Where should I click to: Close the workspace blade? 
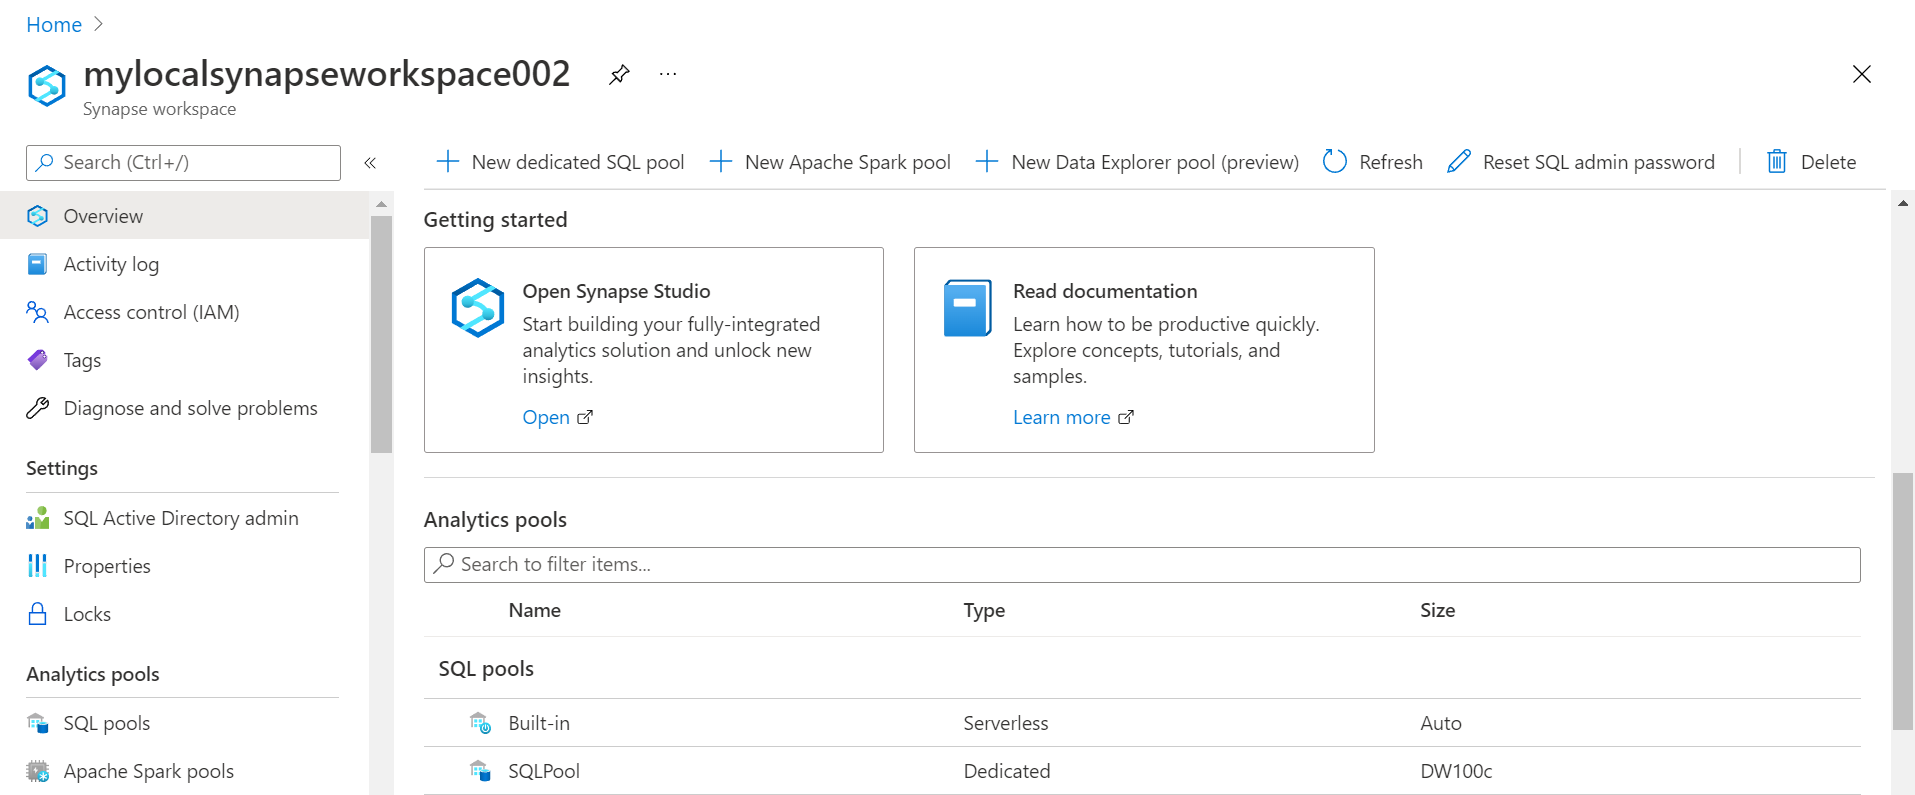click(1861, 74)
